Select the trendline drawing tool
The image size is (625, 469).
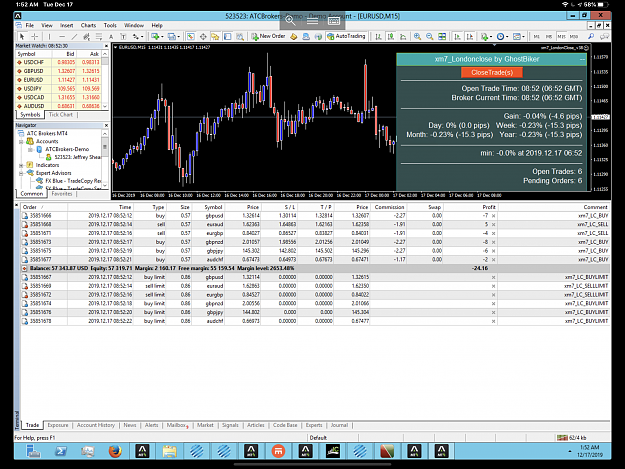(74, 37)
